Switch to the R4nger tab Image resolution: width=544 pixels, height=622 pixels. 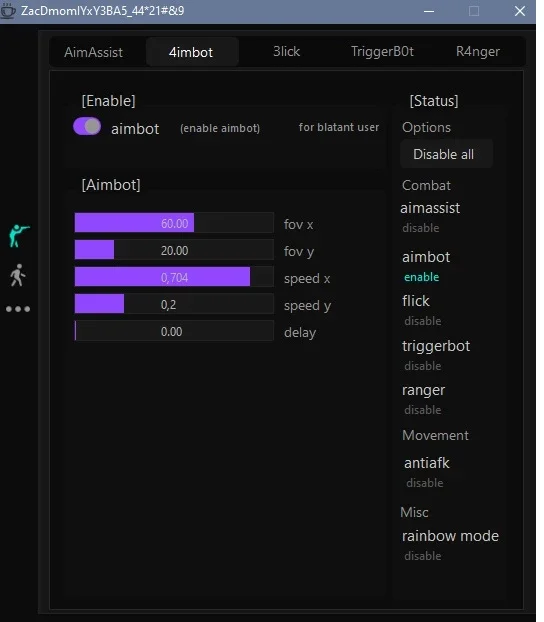point(478,51)
